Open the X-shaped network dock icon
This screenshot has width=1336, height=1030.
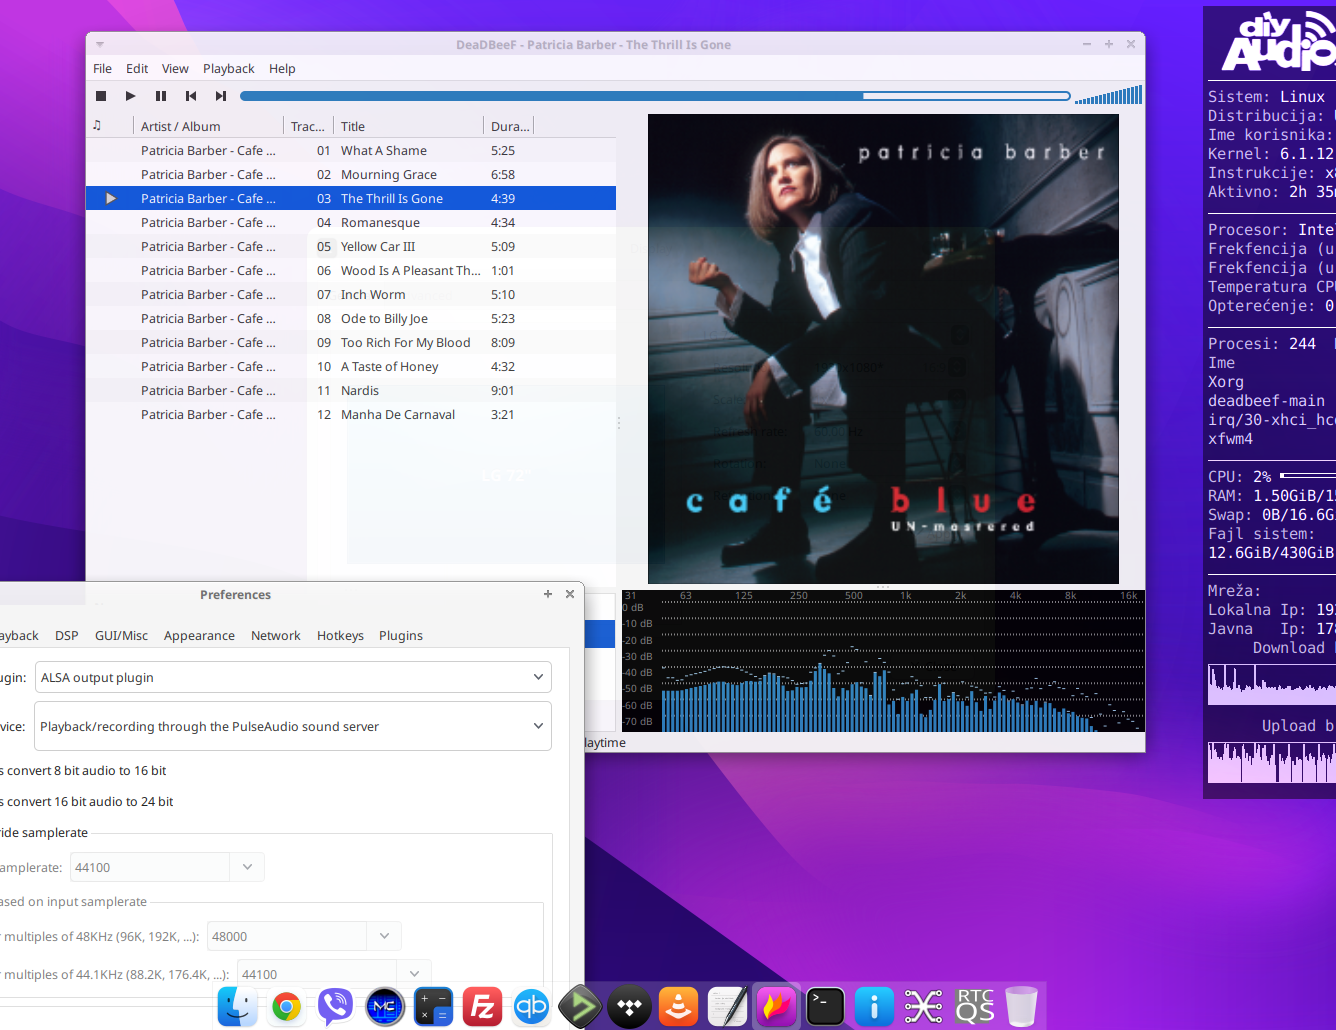(923, 1007)
